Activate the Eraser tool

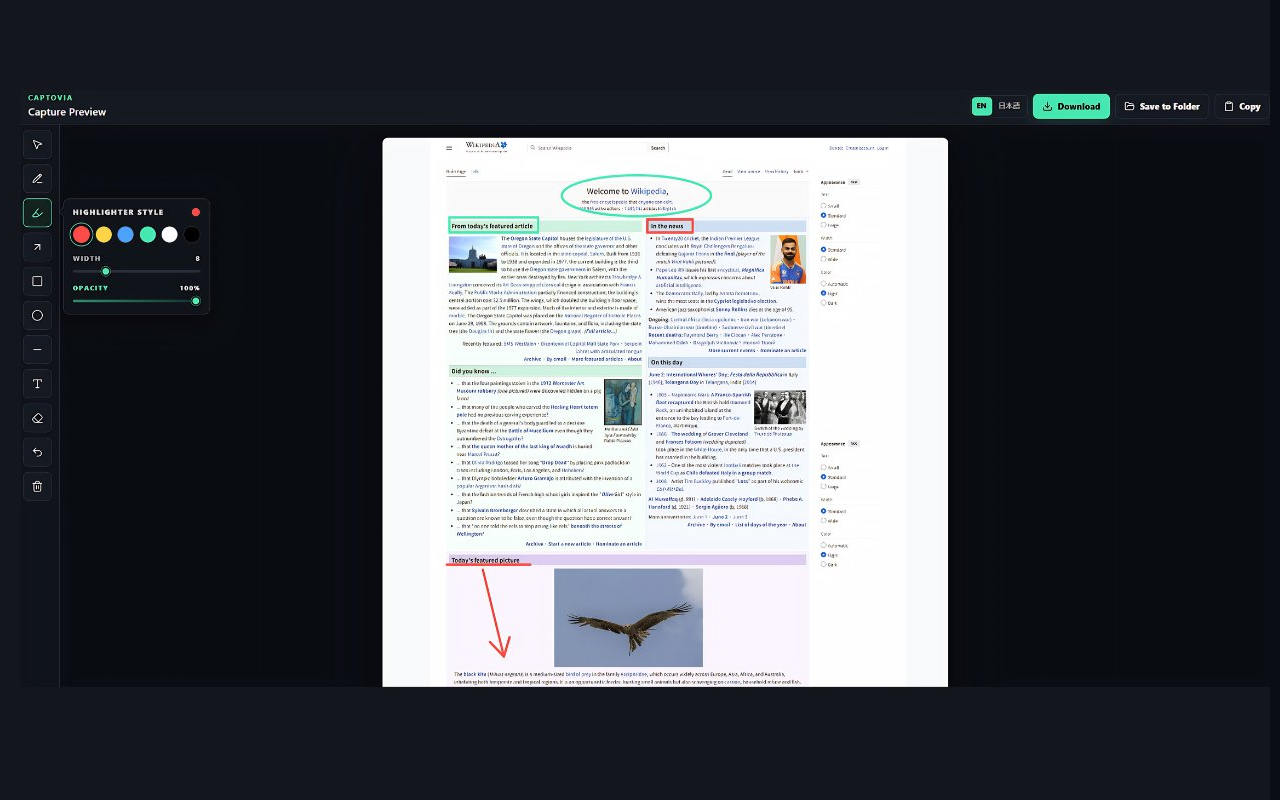pos(37,418)
